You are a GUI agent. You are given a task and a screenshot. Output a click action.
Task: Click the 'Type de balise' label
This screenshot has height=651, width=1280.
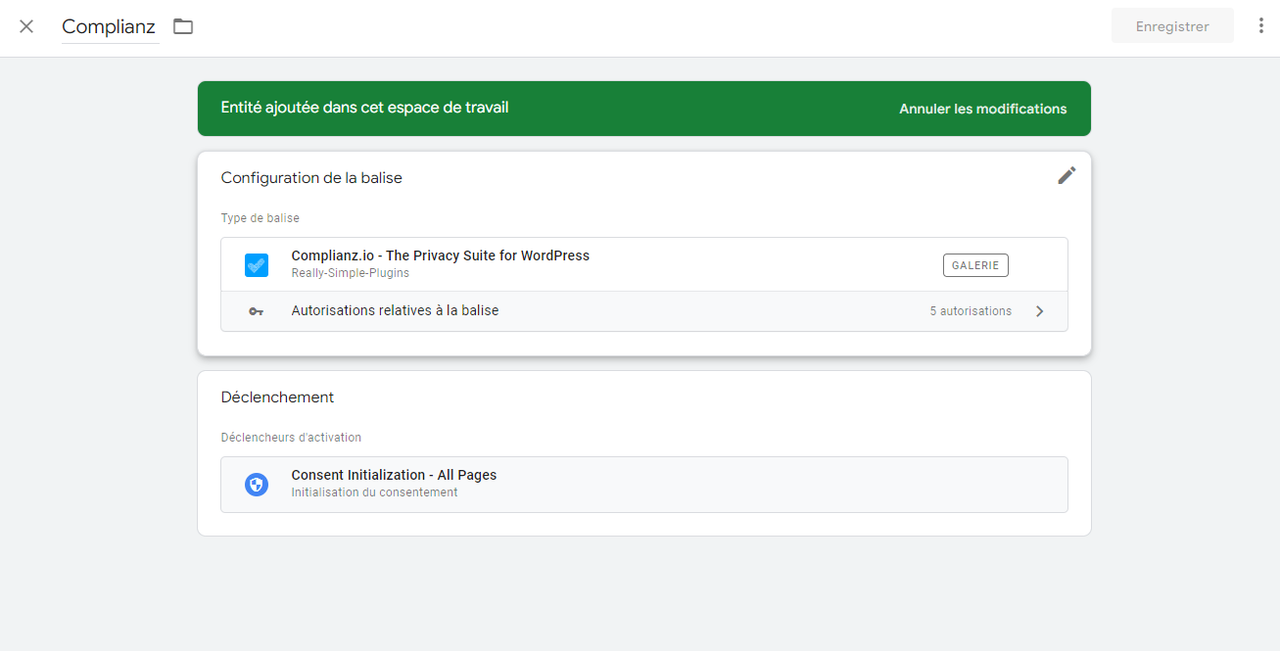[260, 218]
